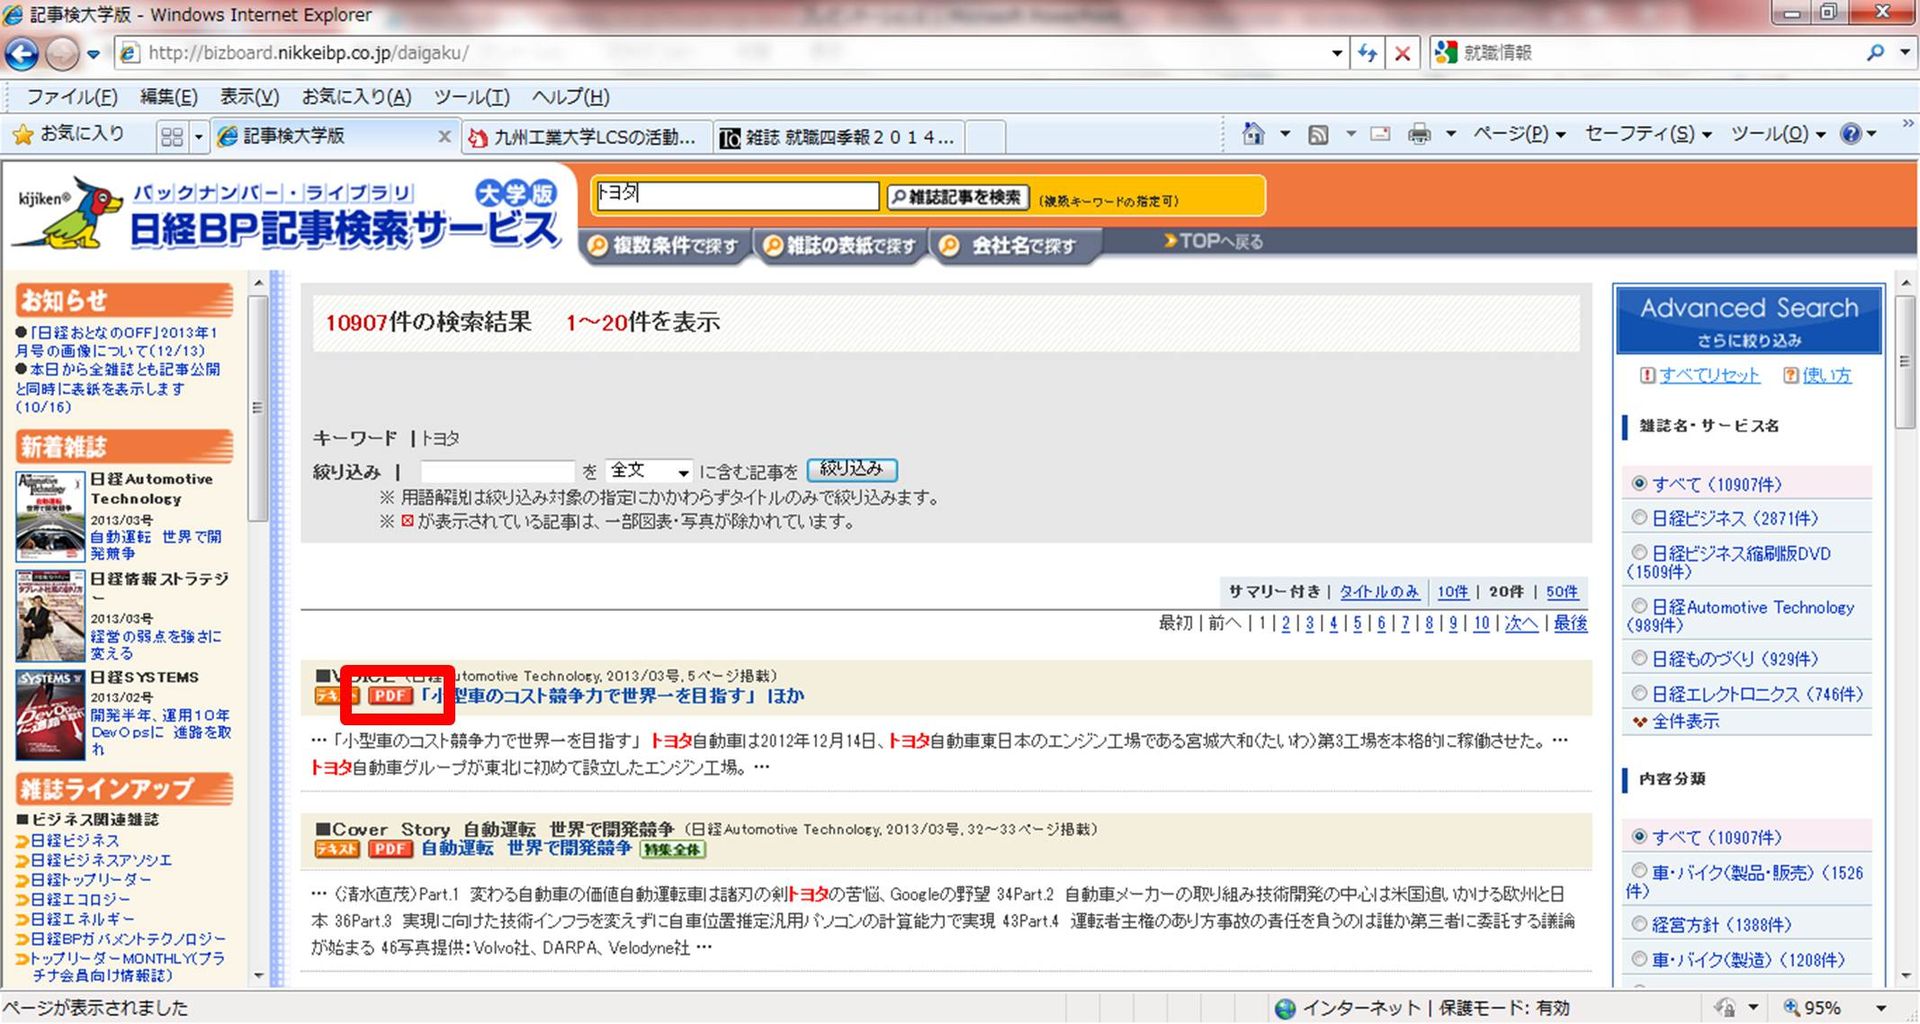Click the すべてリセット reset icon link
Screen dimensions: 1920x1024
click(1699, 375)
